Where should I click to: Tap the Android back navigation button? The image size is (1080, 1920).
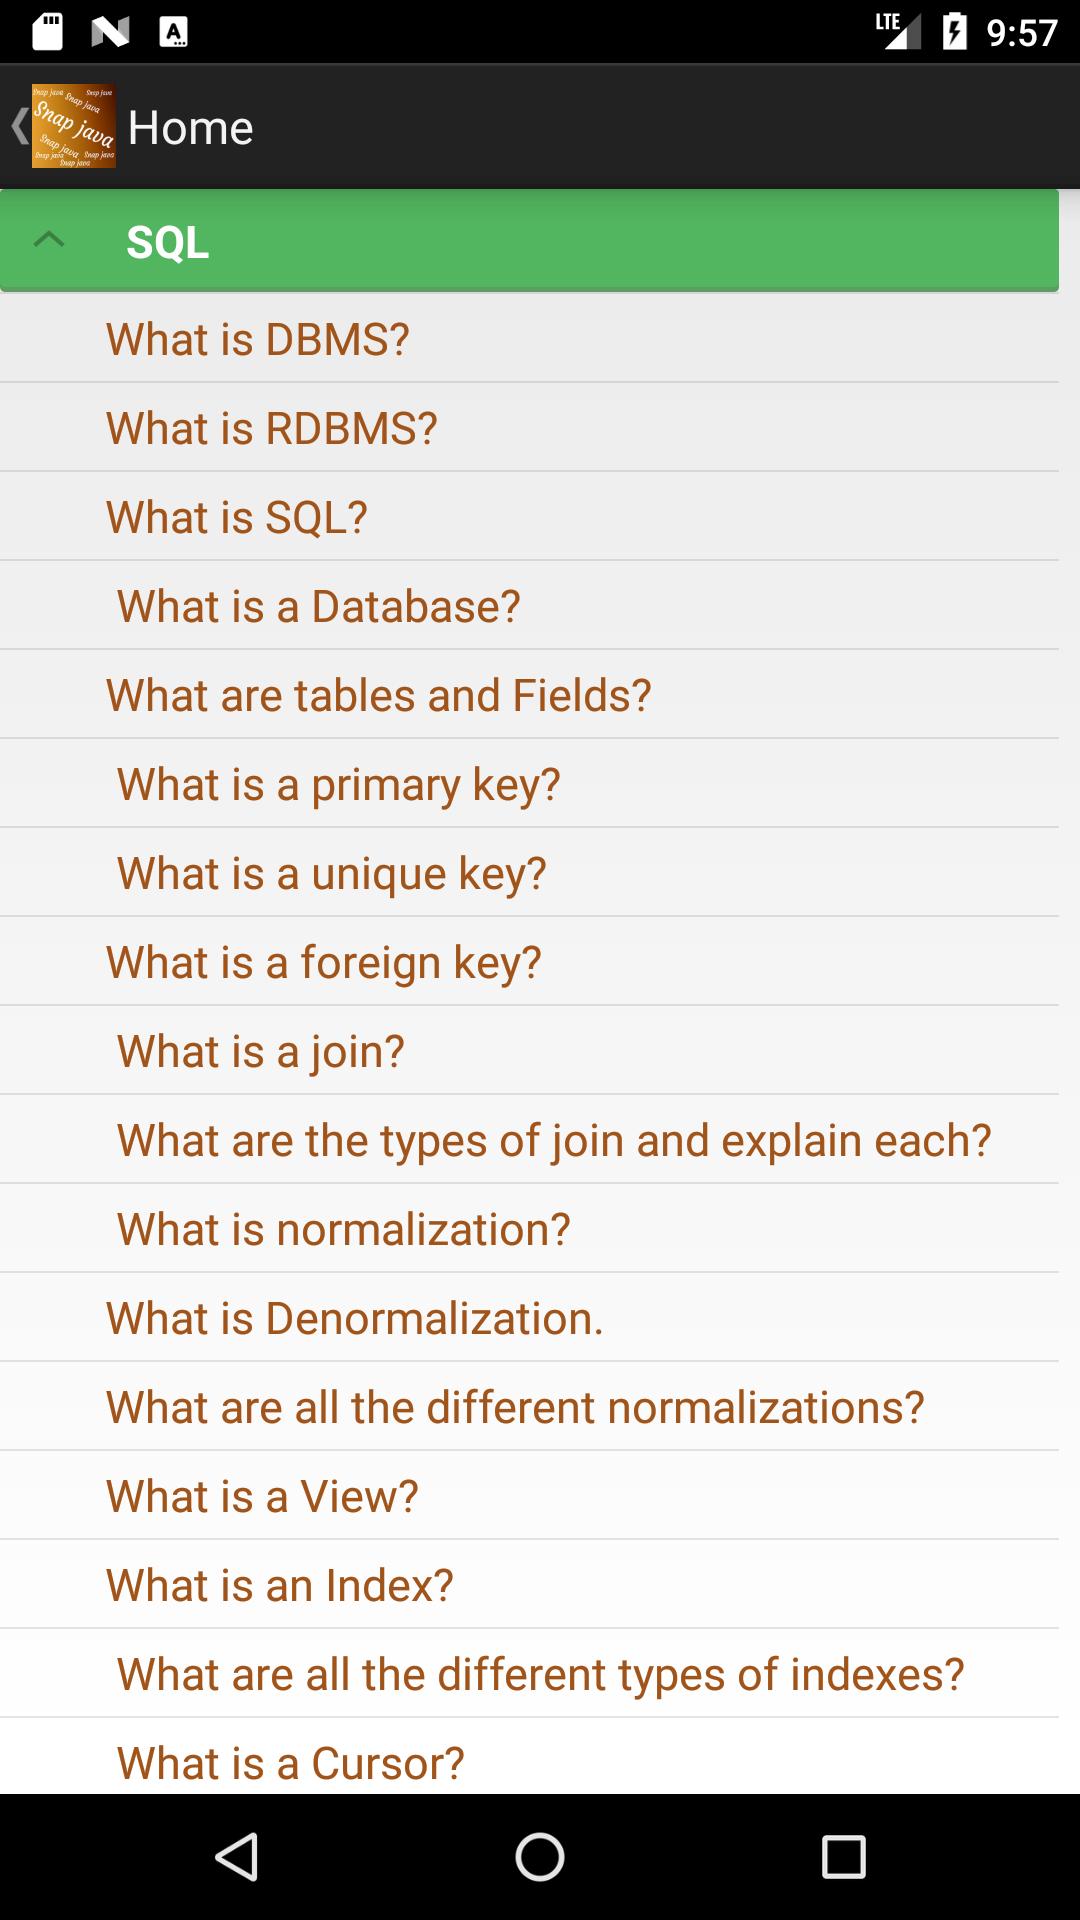point(237,1857)
